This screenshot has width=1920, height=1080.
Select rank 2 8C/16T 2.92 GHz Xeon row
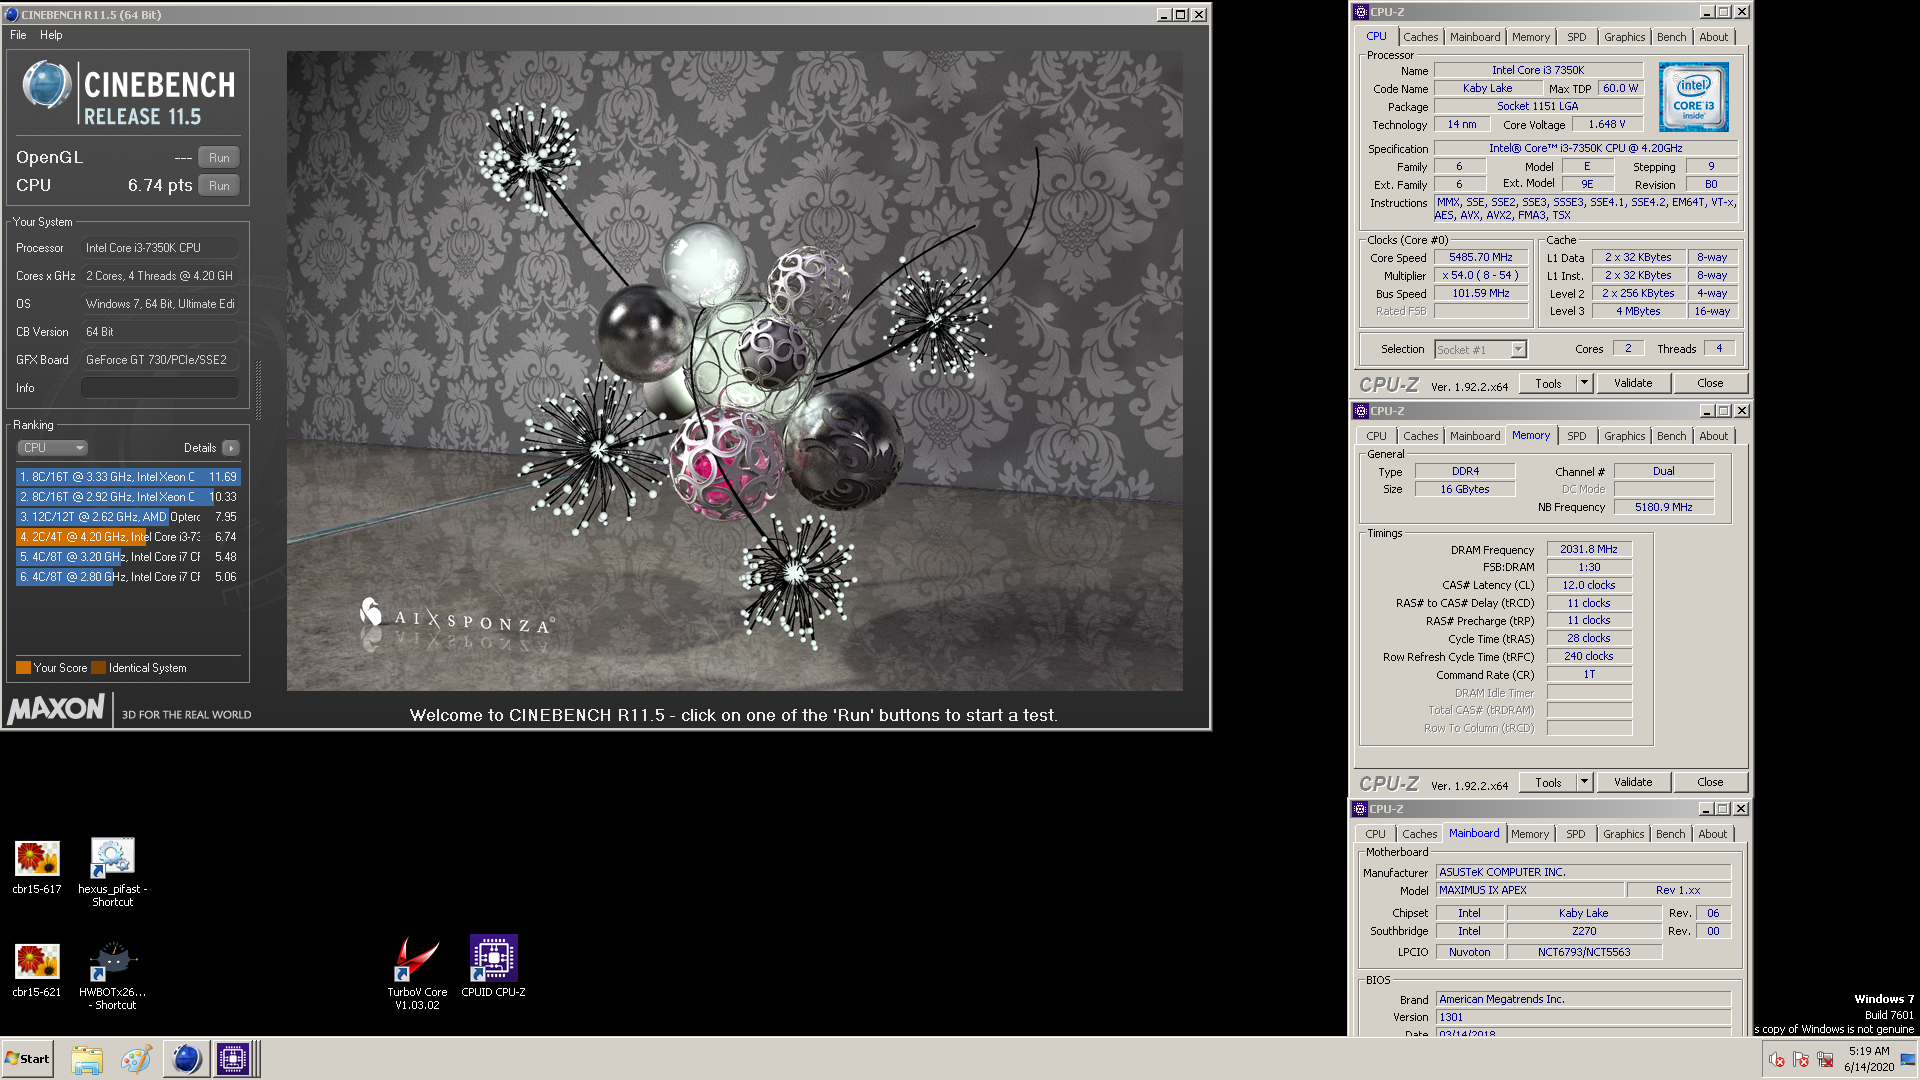pos(128,497)
